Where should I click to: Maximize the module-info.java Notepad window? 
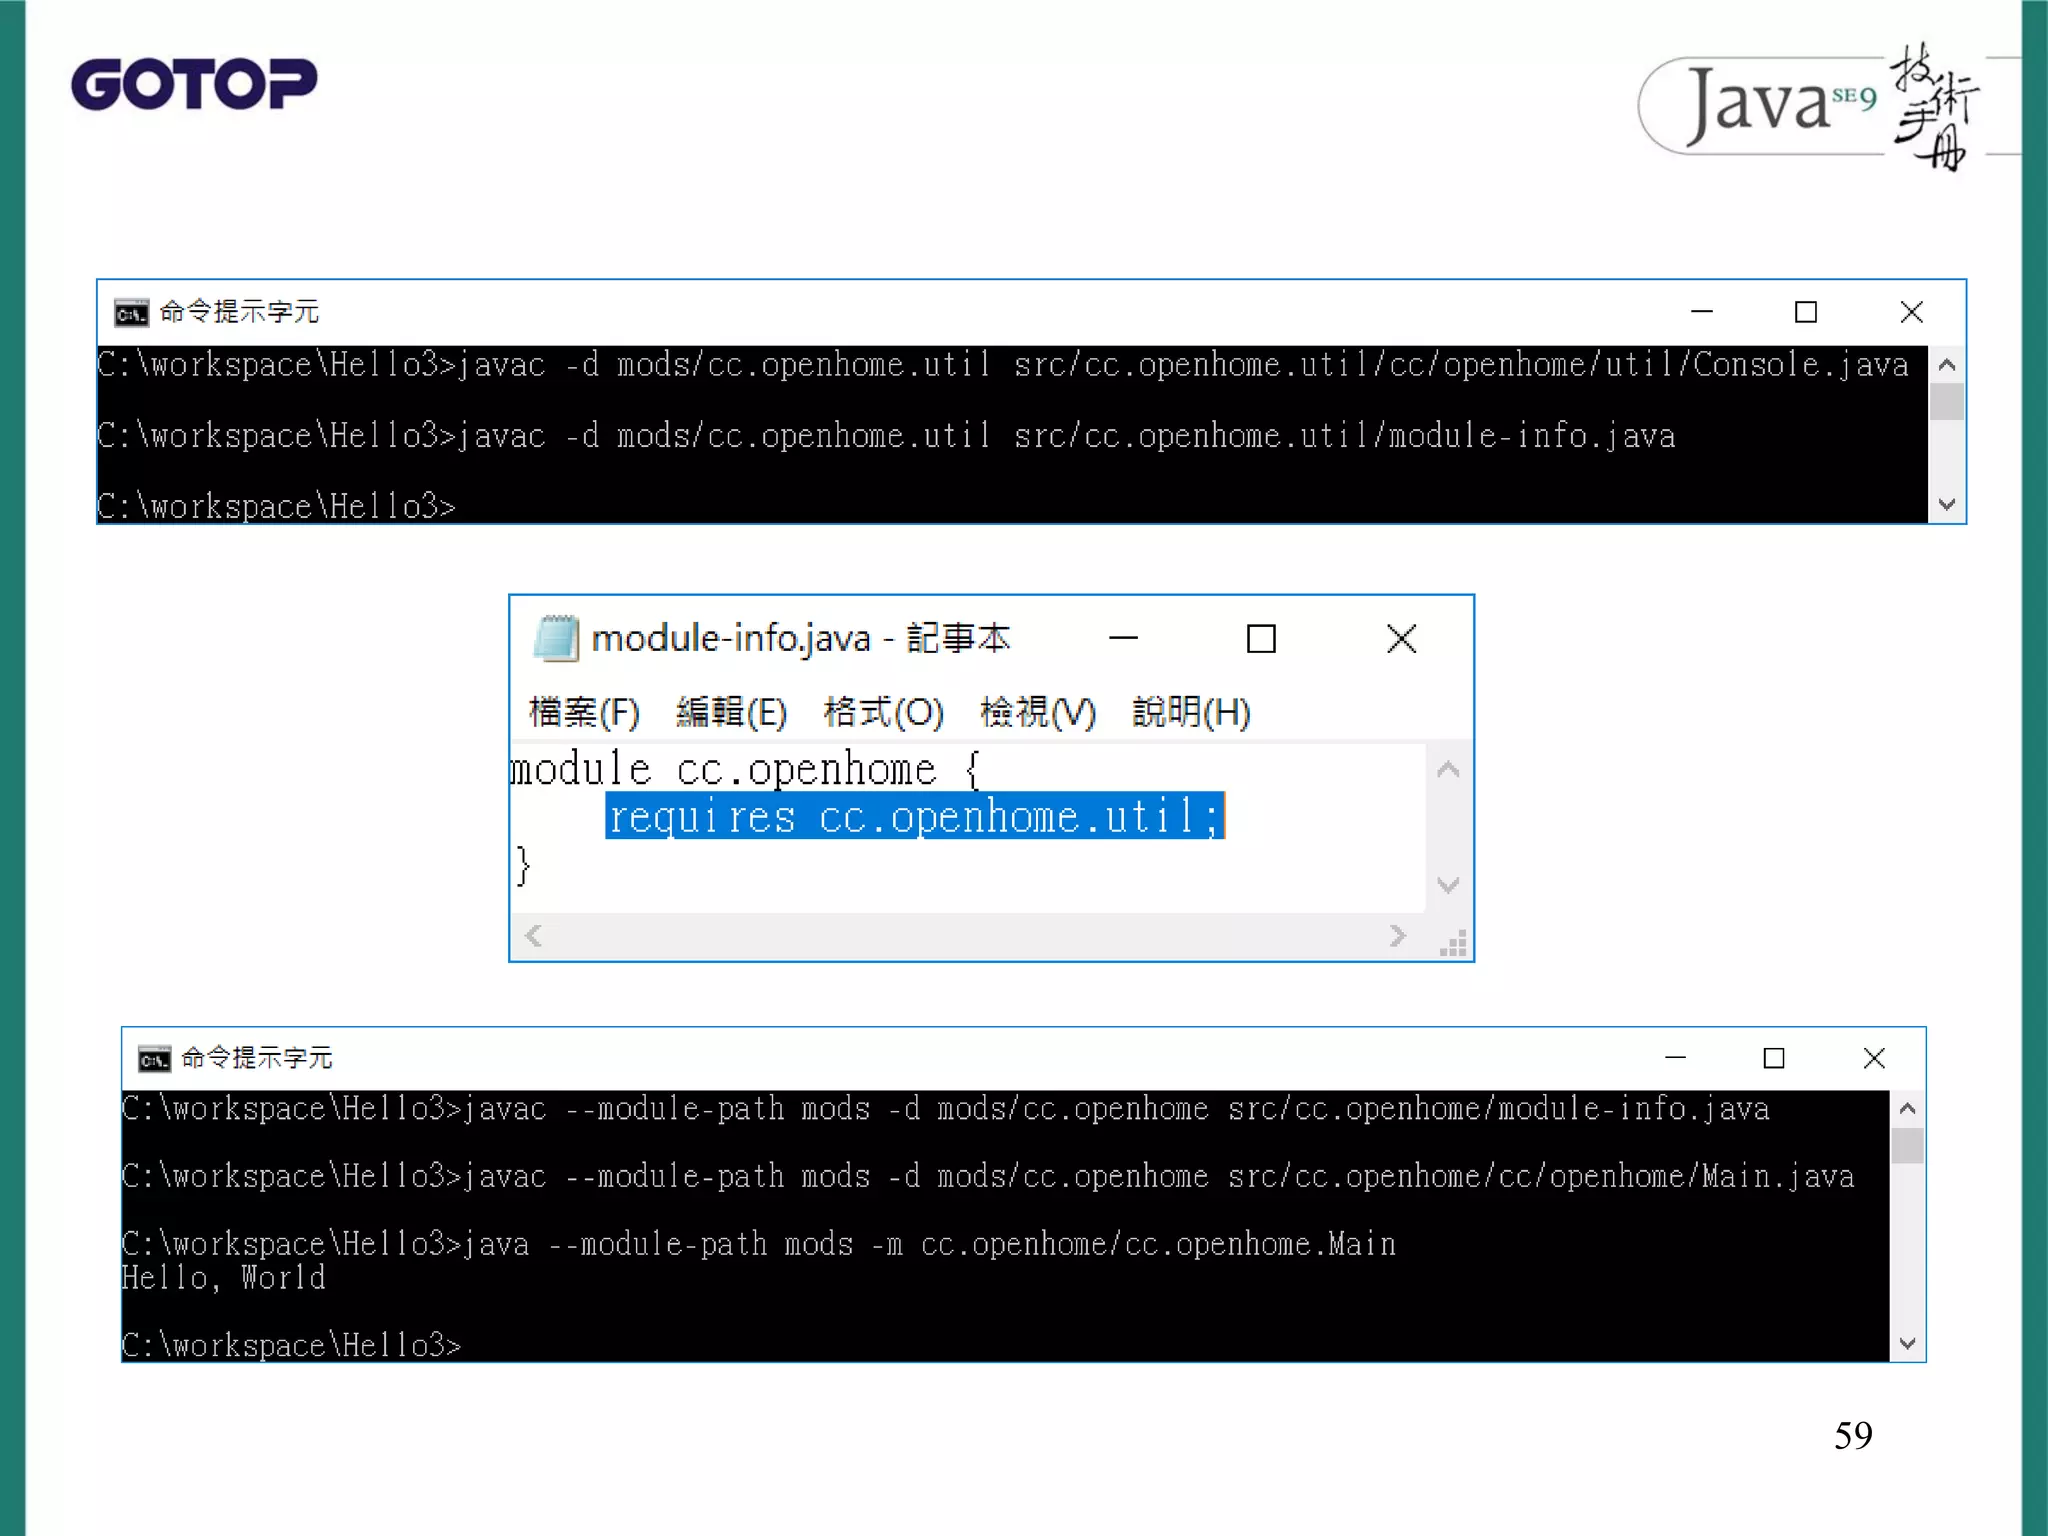point(1261,639)
